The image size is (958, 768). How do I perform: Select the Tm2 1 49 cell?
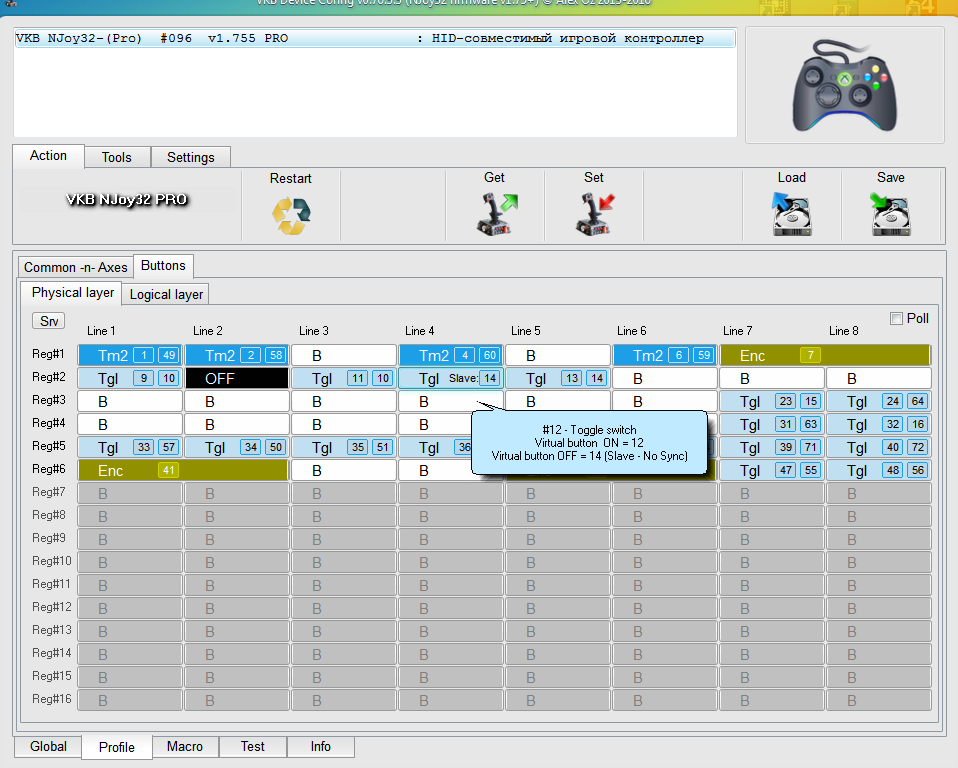click(x=130, y=356)
